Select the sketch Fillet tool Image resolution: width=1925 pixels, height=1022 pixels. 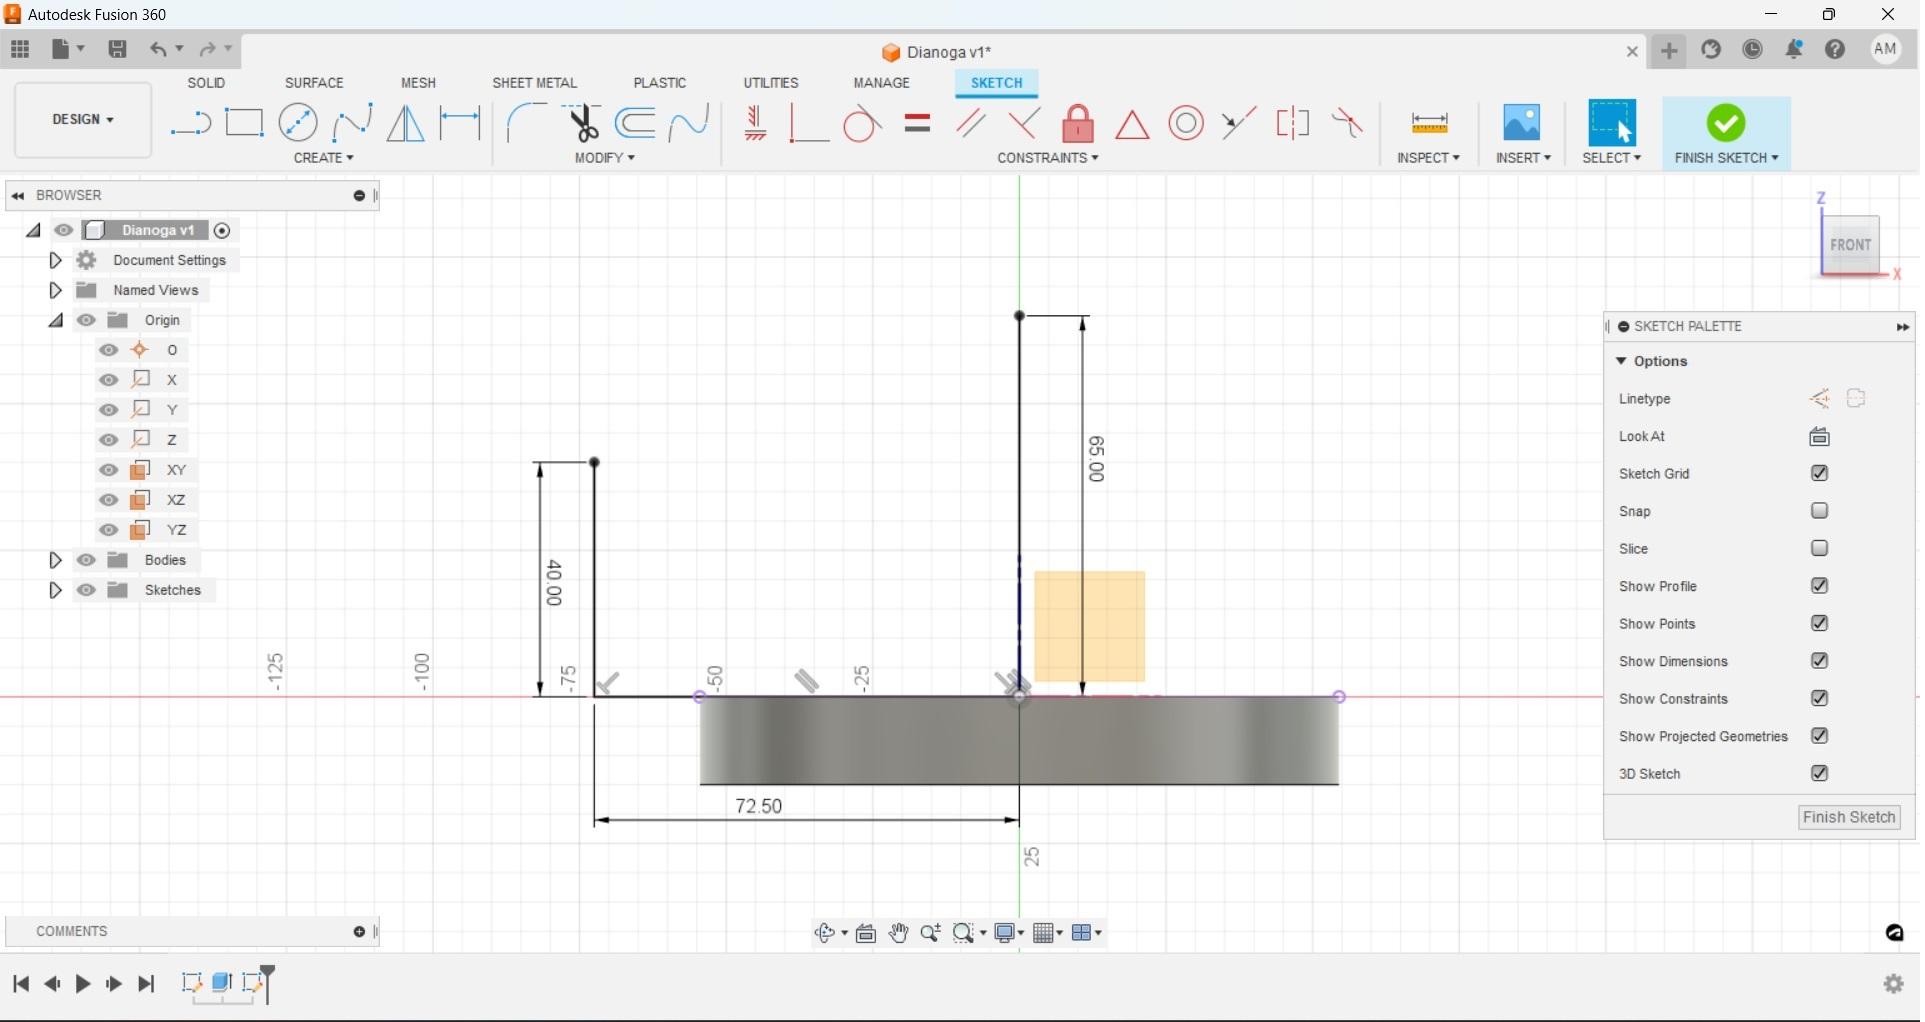point(526,123)
